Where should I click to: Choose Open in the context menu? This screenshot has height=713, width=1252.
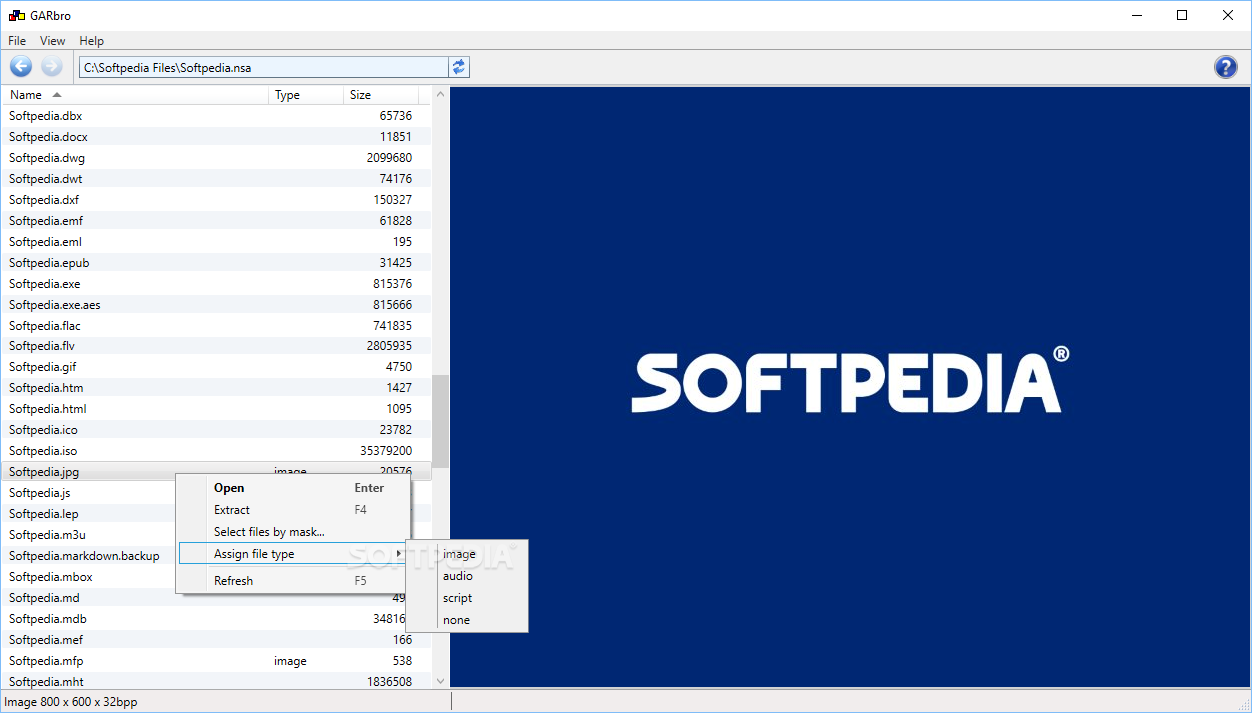[x=293, y=488]
